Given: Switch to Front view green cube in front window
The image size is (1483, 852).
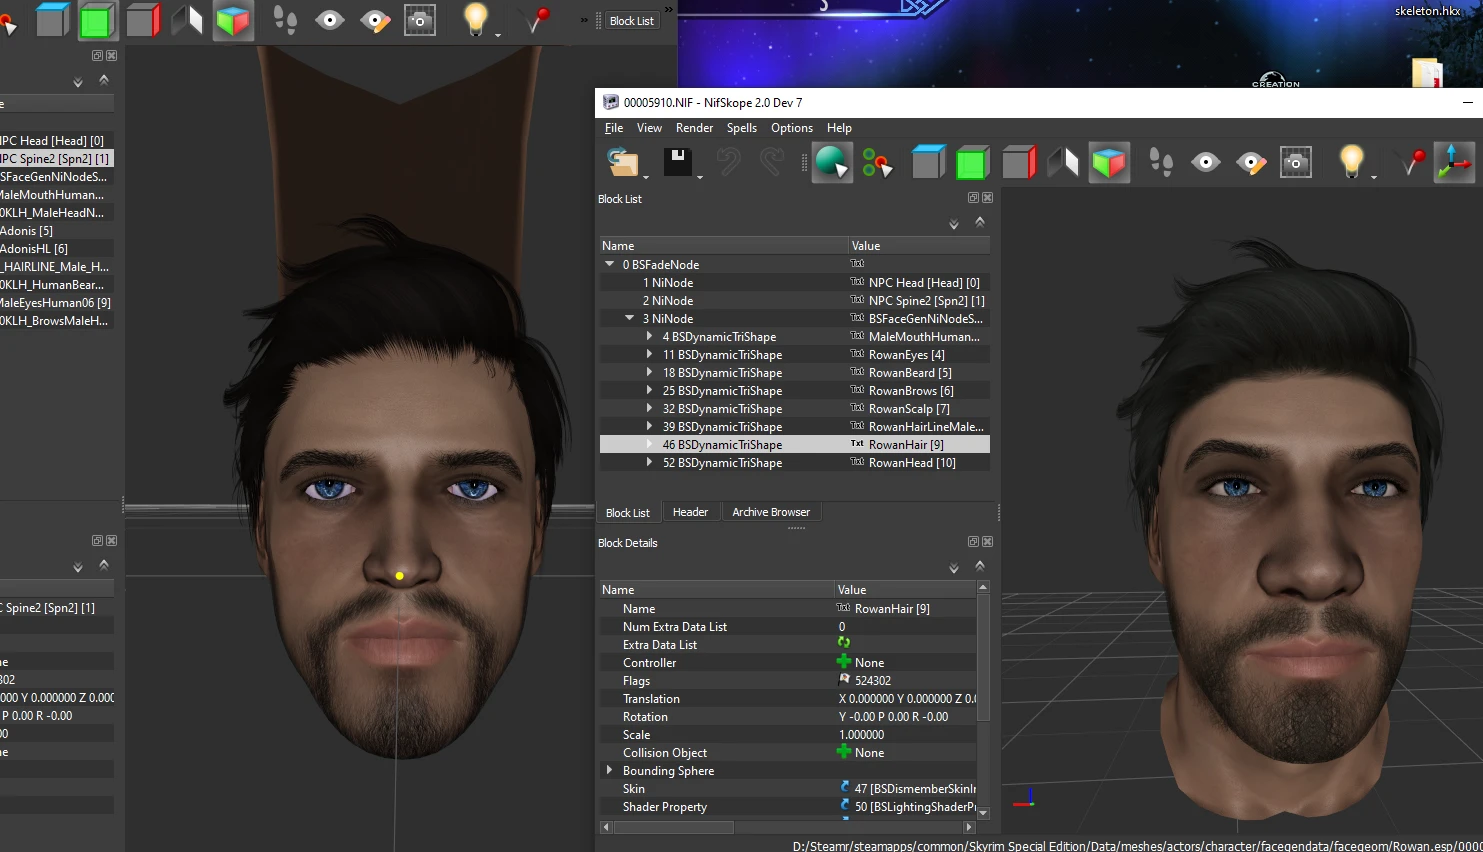Looking at the screenshot, I should point(972,162).
